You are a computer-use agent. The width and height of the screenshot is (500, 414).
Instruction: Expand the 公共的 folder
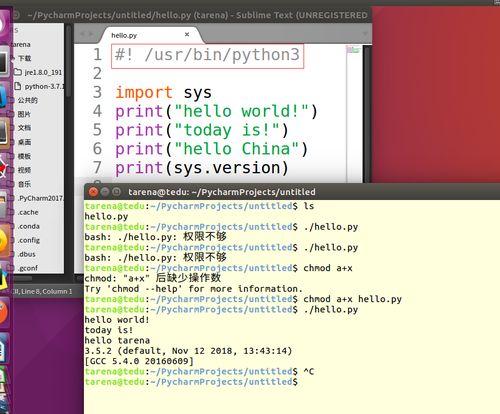28,100
